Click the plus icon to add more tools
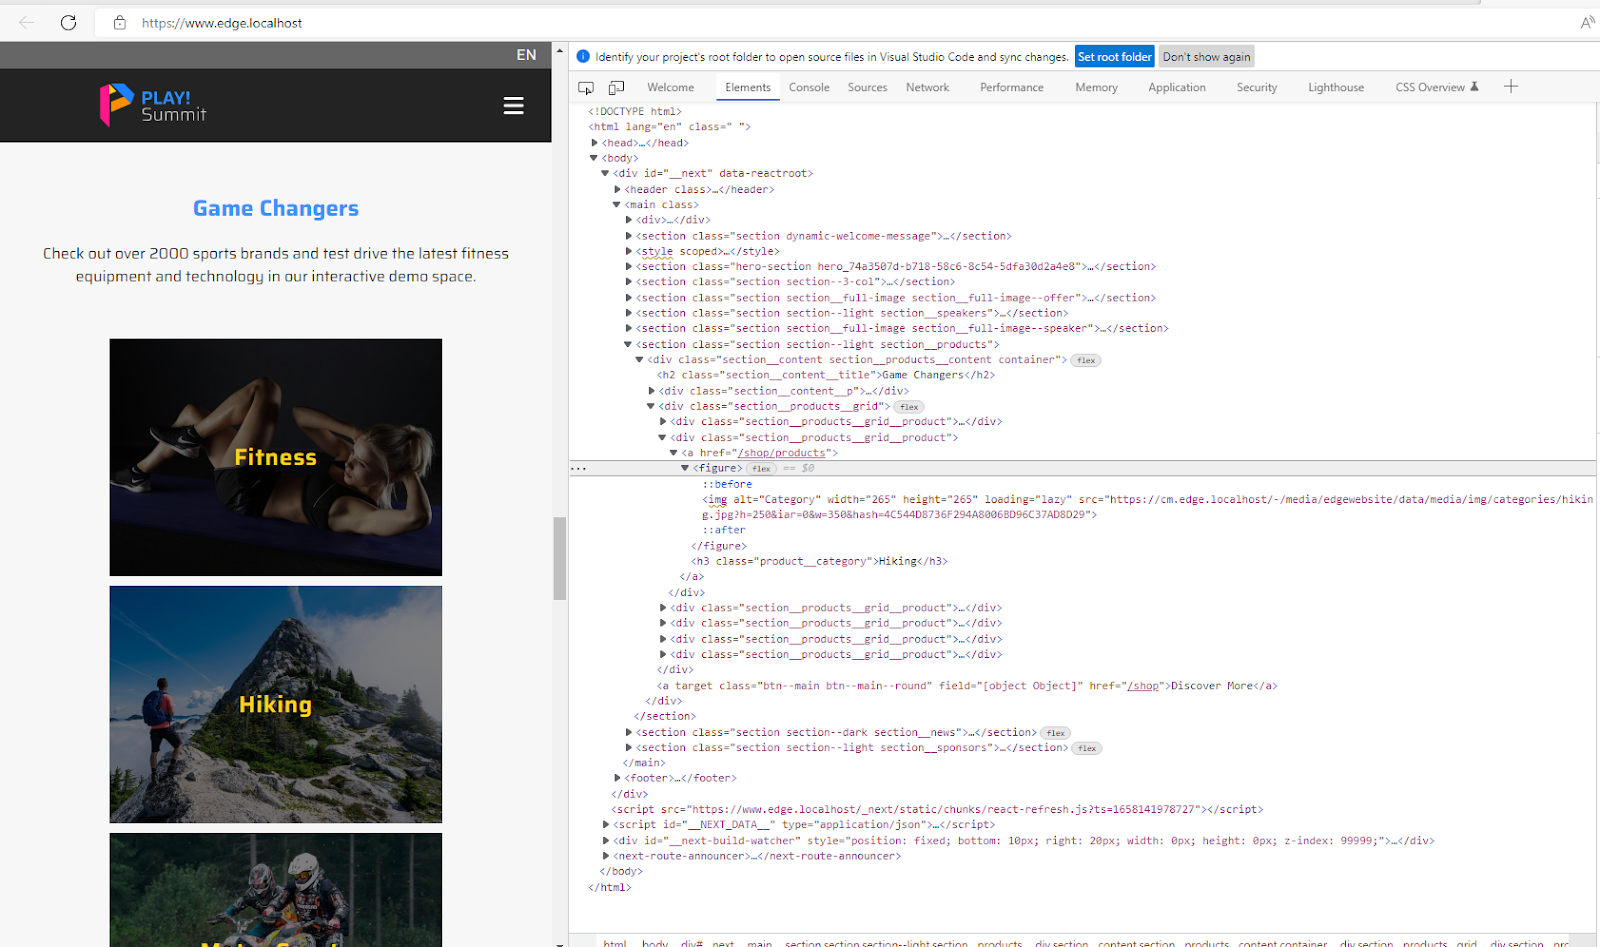Image resolution: width=1600 pixels, height=947 pixels. click(1511, 87)
